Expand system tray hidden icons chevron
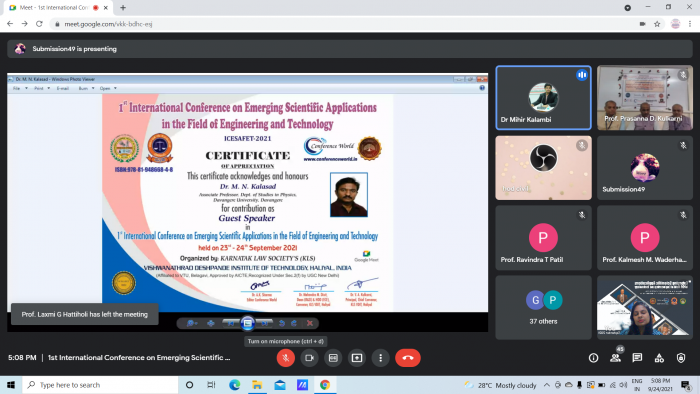The image size is (700, 394). click(x=547, y=385)
